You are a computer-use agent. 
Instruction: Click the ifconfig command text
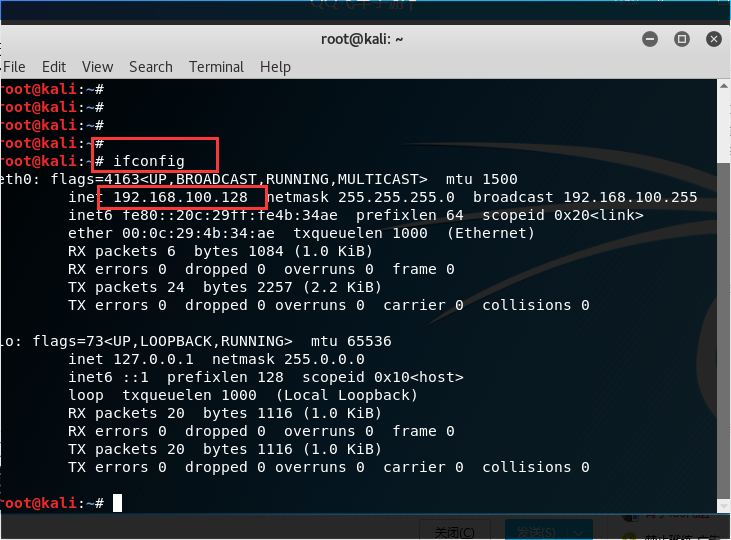point(149,161)
